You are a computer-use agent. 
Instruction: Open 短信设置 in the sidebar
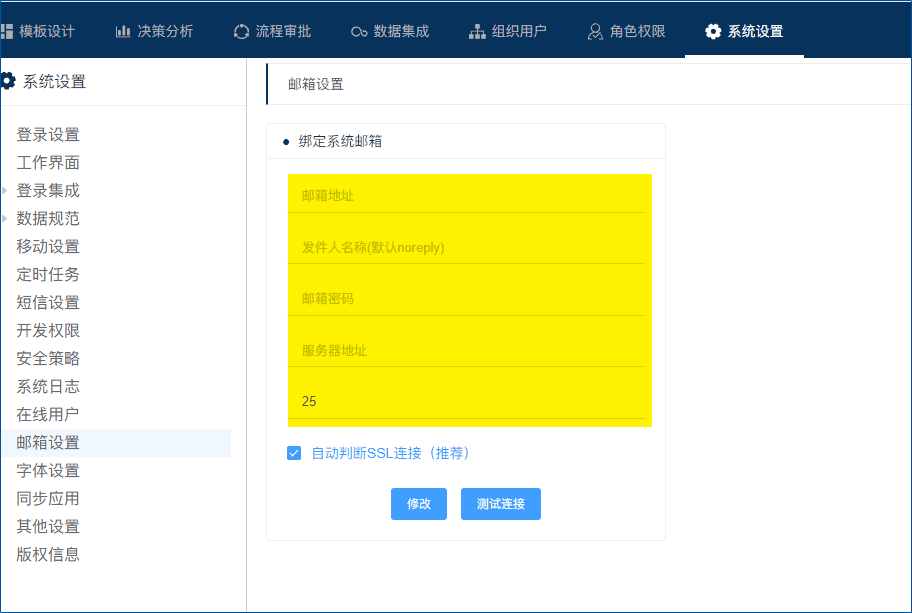pos(48,302)
